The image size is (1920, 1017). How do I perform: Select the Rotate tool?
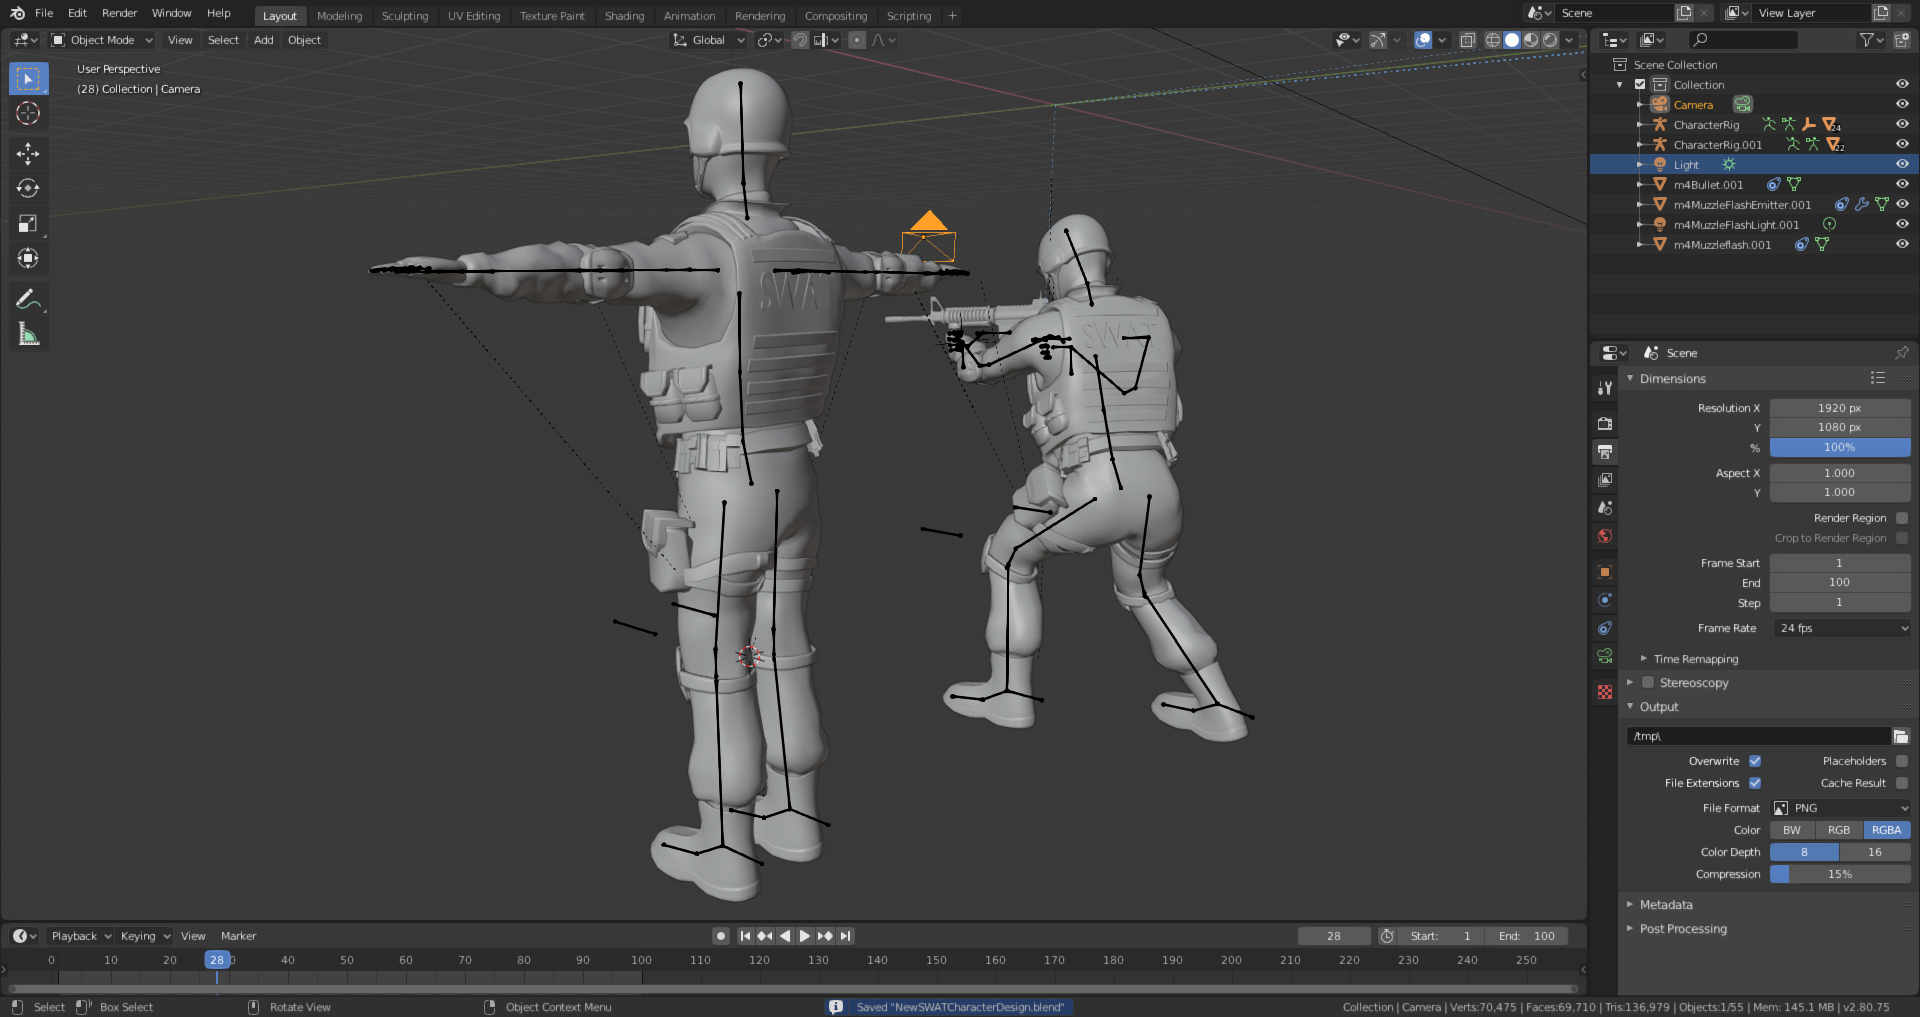click(28, 188)
